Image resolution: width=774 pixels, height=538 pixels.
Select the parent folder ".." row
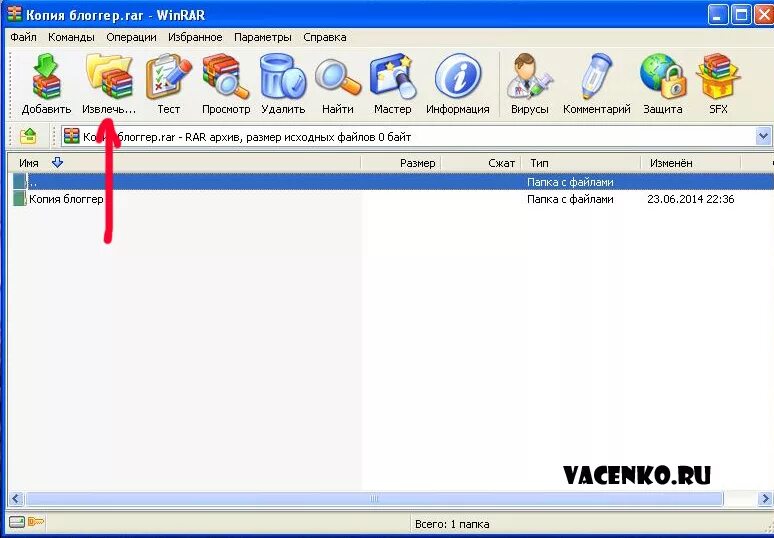(391, 182)
